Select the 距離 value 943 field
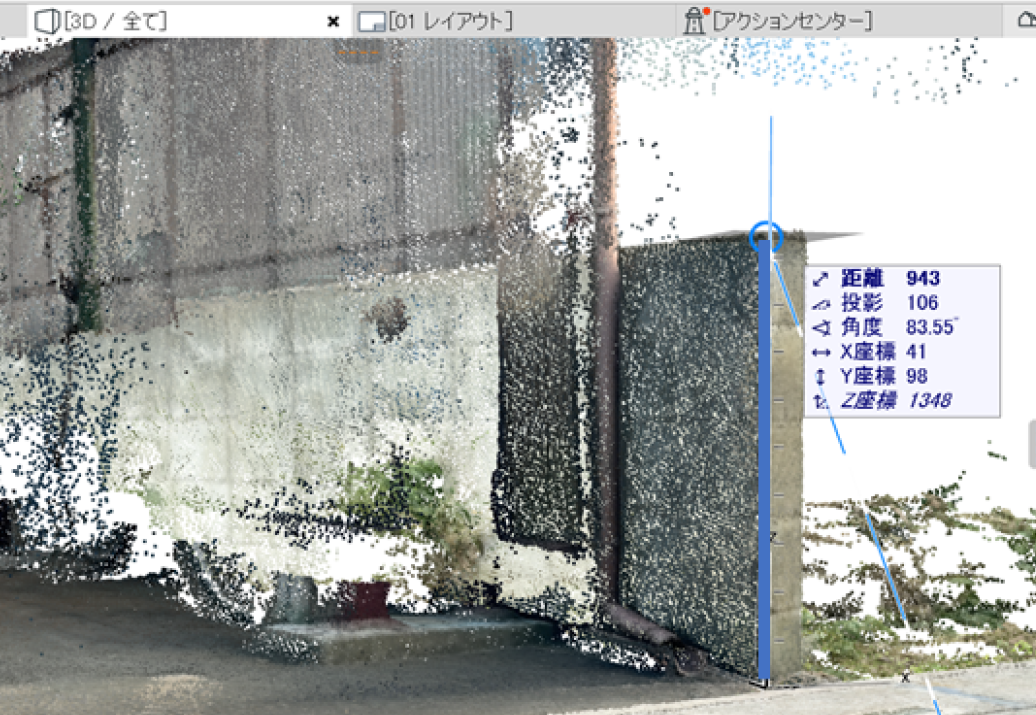 coord(923,279)
